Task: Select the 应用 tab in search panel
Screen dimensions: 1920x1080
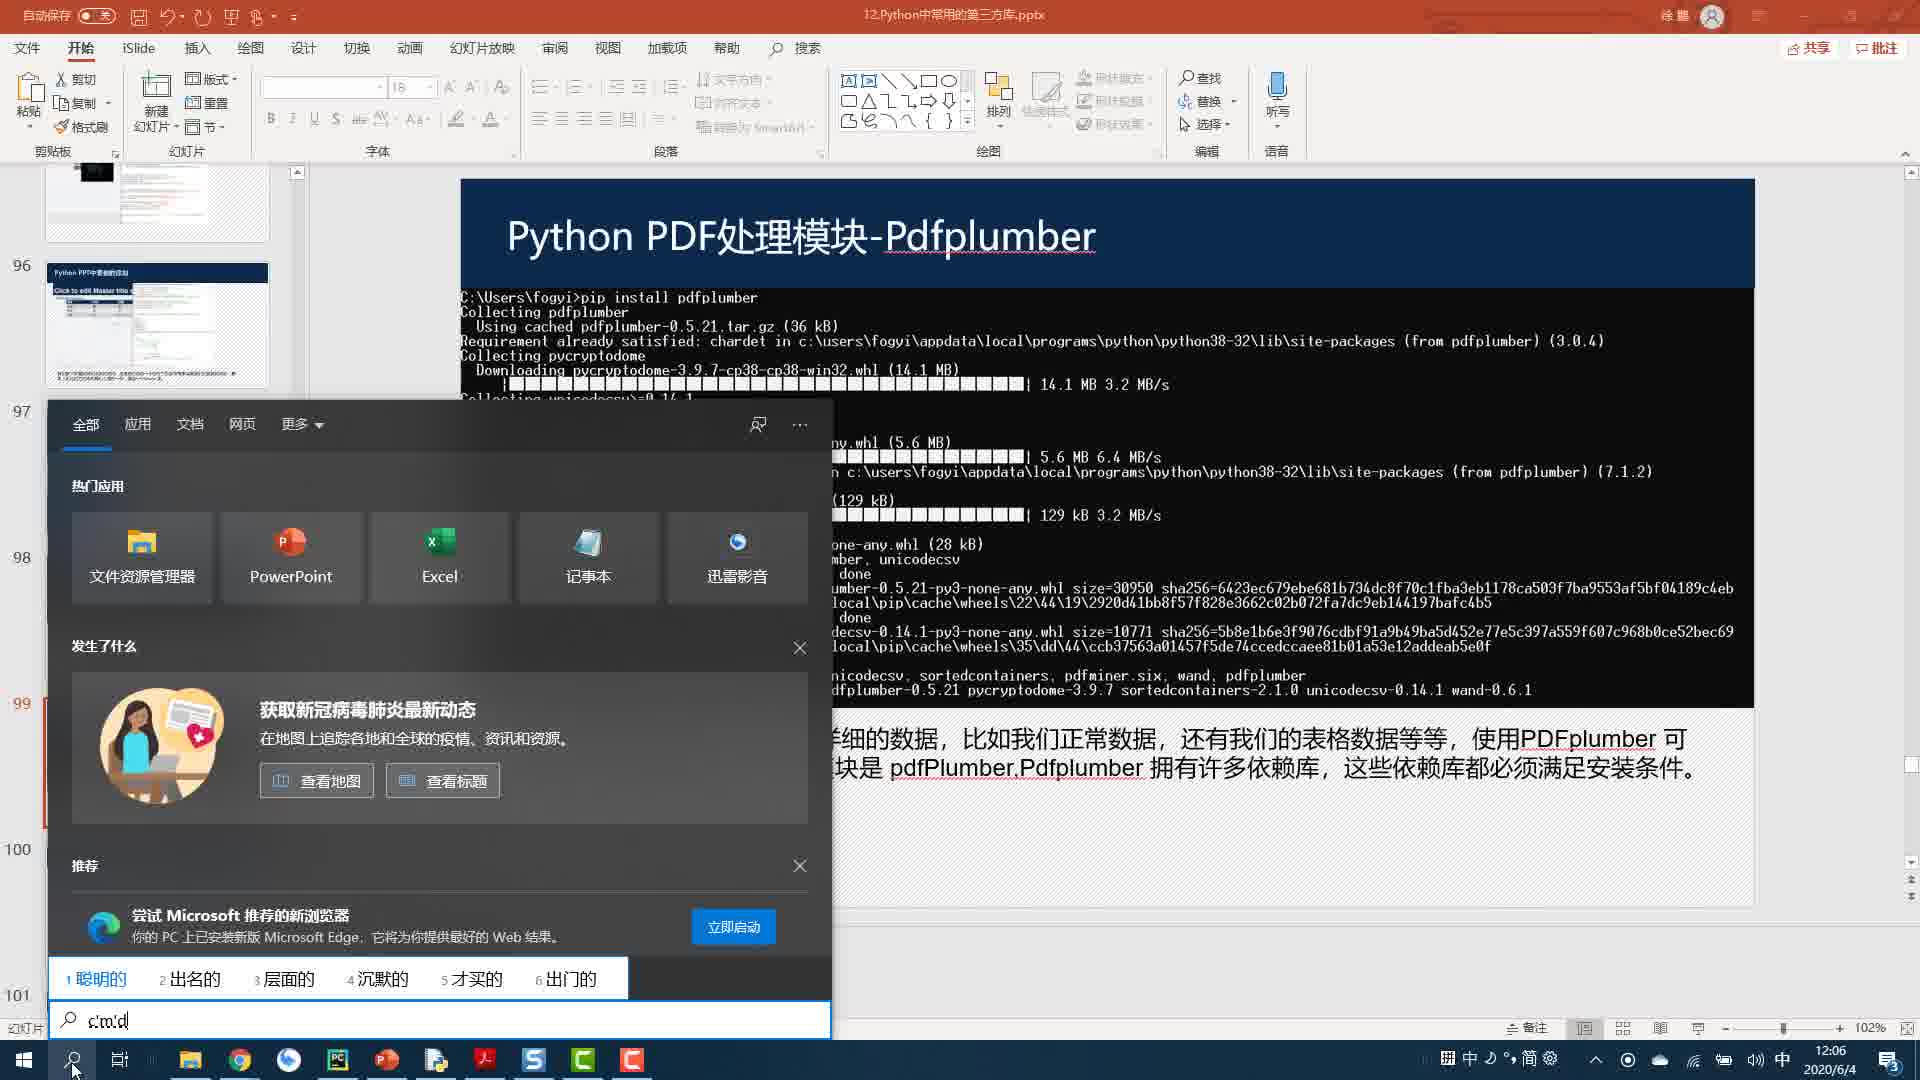Action: tap(138, 424)
